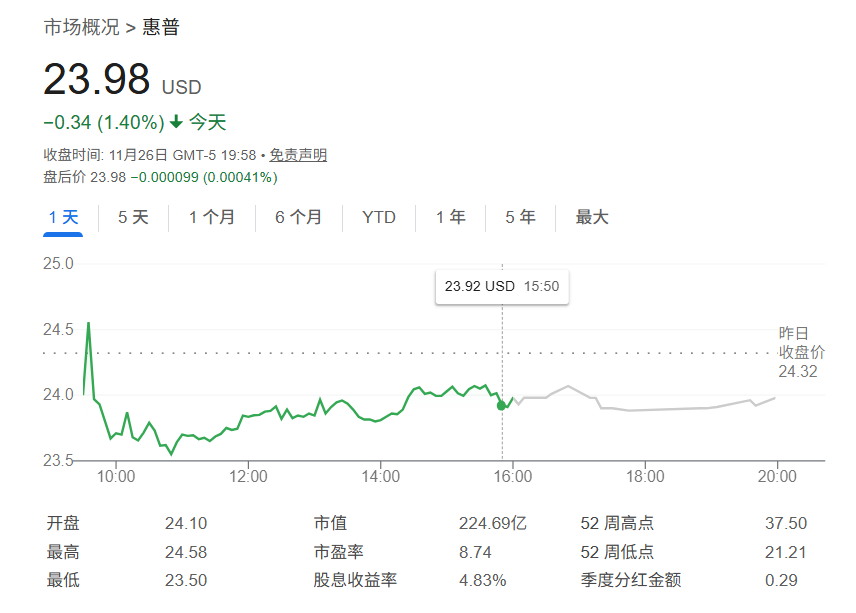Click the 市盈率 value 8.74
The width and height of the screenshot is (856, 613).
[475, 552]
